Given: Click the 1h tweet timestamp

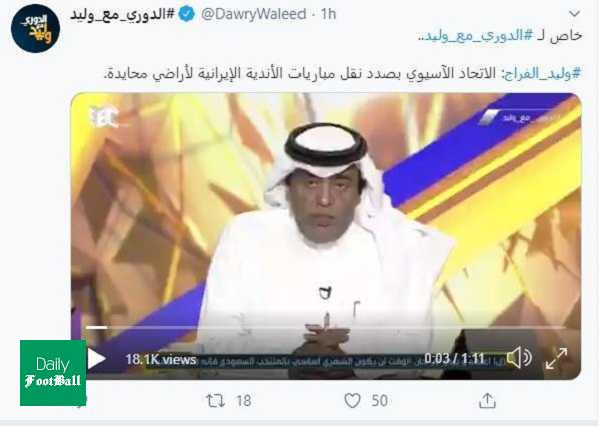Looking at the screenshot, I should 328,14.
